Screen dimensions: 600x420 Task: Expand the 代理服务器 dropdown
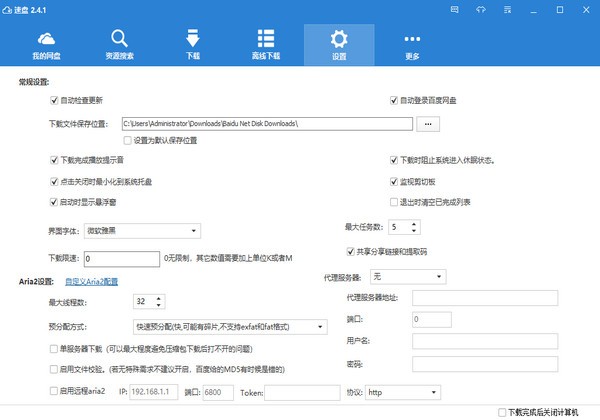407,275
